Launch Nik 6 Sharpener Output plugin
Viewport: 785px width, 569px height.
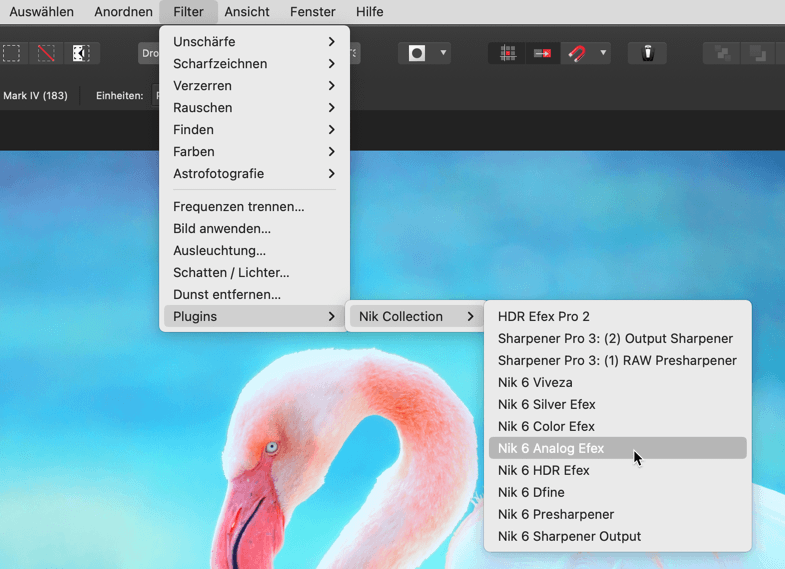click(617, 537)
